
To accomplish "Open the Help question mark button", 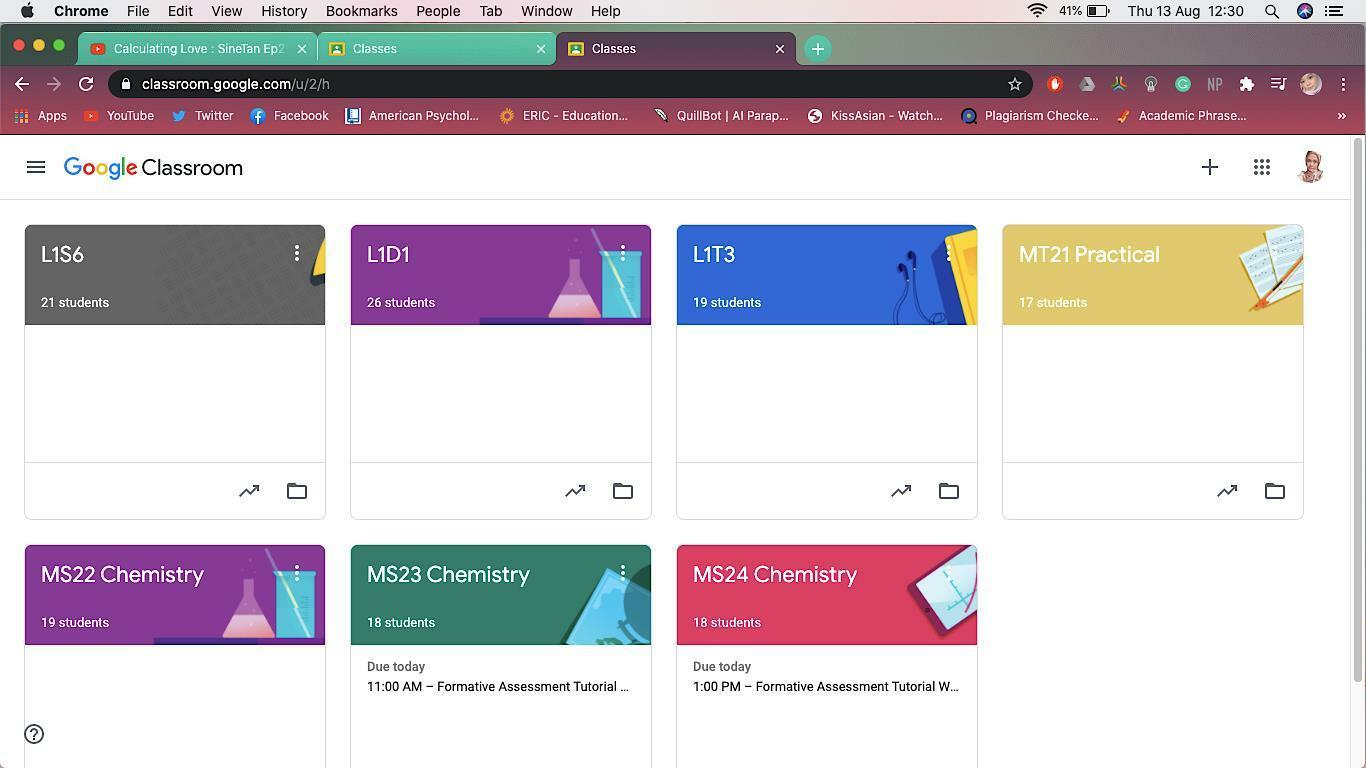I will point(34,734).
